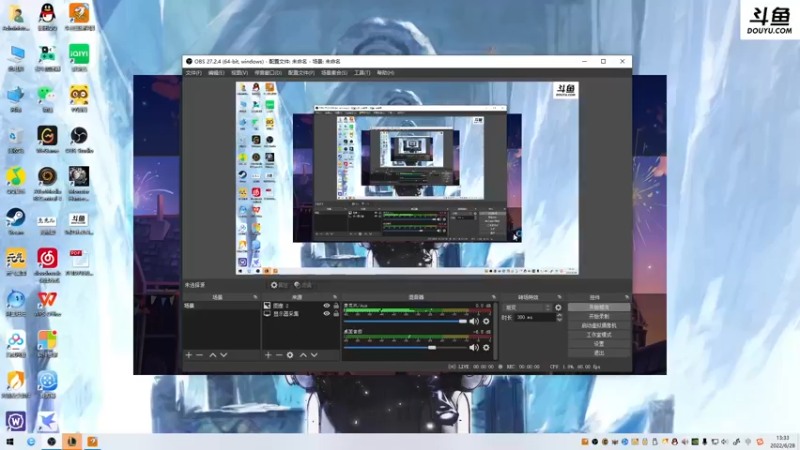This screenshot has height=450, width=800.
Task: Move scene up in scenes list
Action: [x=213, y=355]
